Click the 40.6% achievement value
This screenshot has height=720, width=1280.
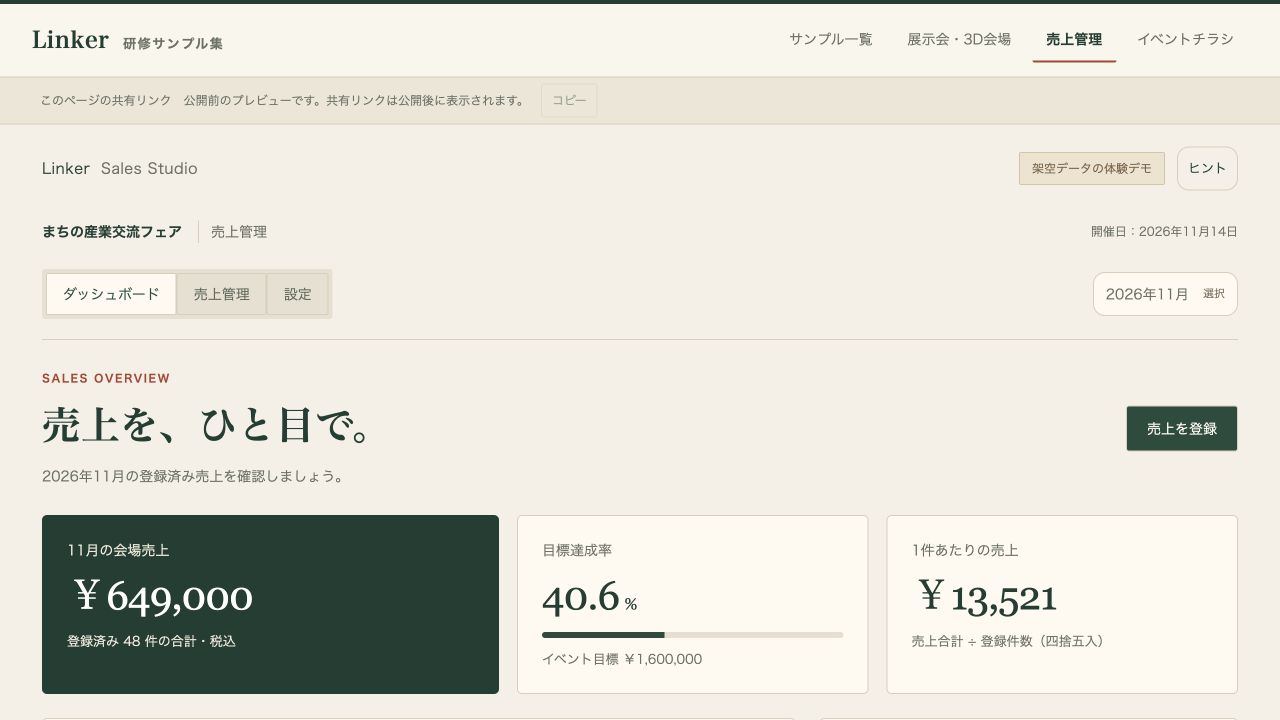(x=589, y=598)
